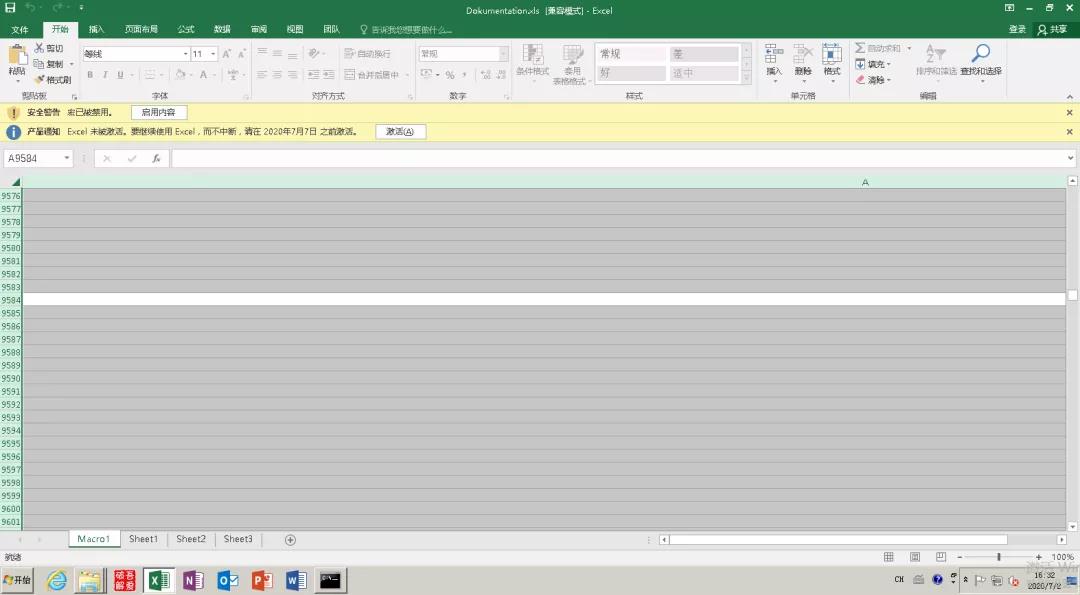Click the zoom slider handle
Viewport: 1080px width, 595px height.
pyautogui.click(x=999, y=557)
